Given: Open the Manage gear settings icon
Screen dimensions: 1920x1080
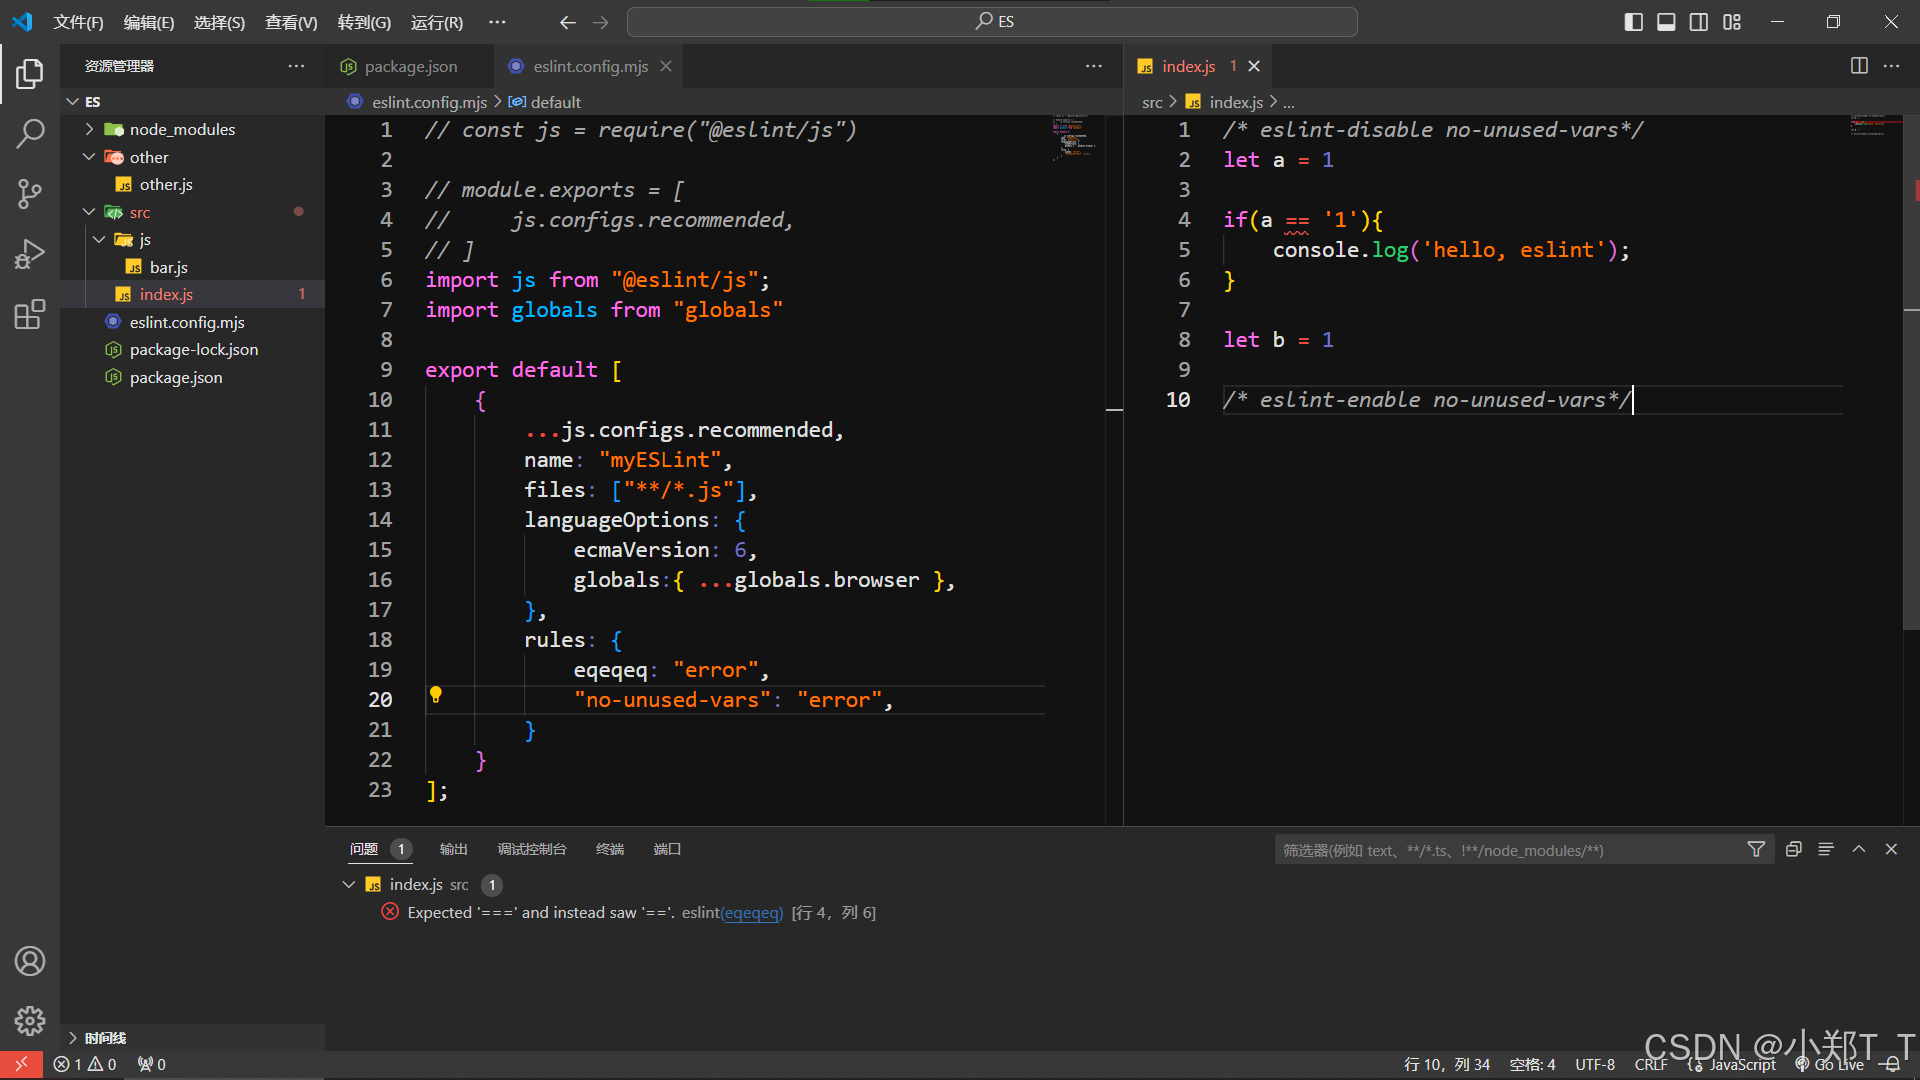Looking at the screenshot, I should pos(30,1021).
